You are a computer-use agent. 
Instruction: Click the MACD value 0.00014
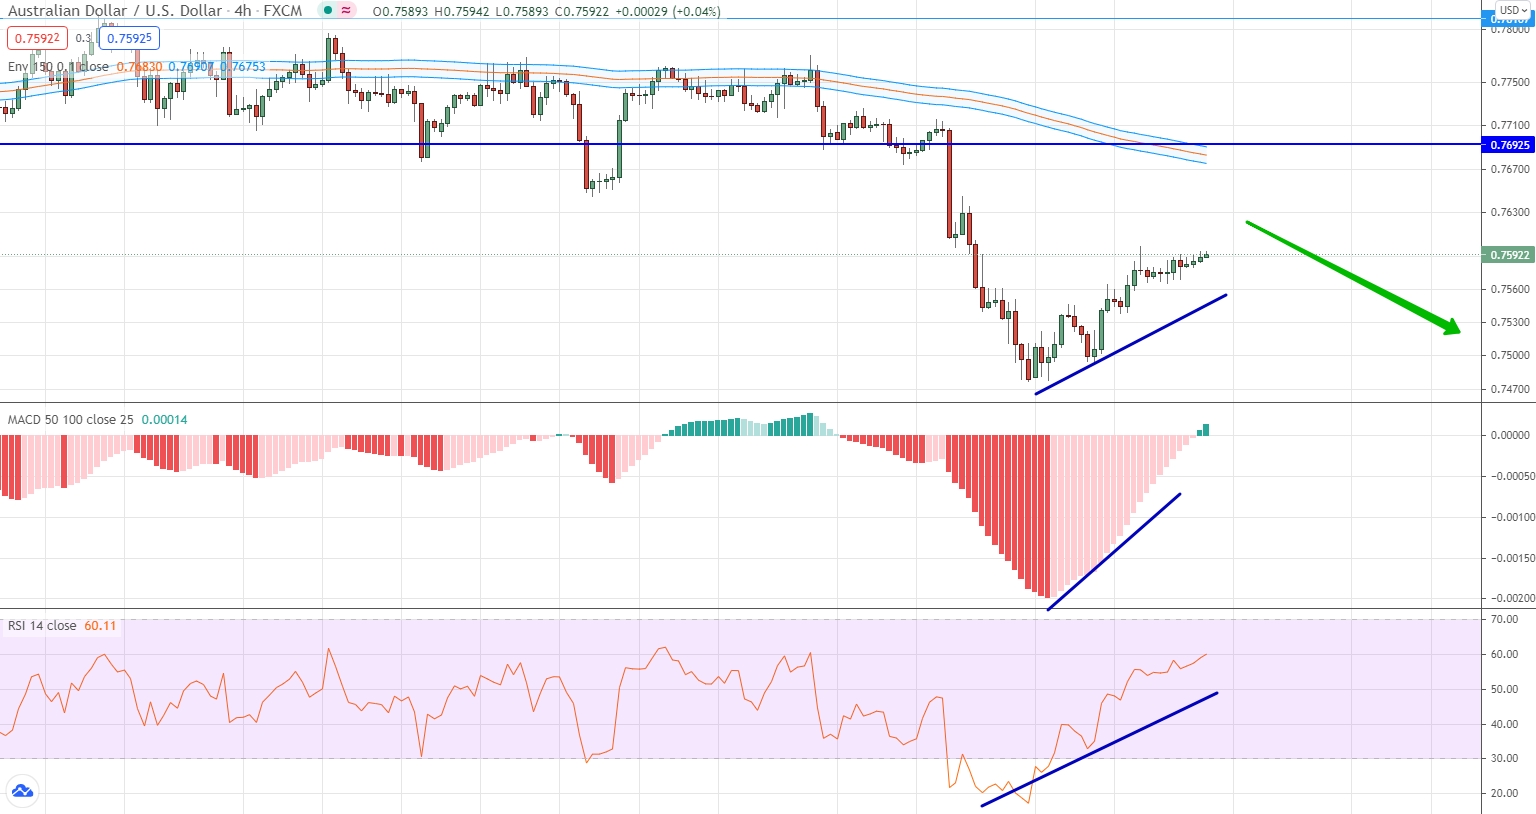(x=164, y=420)
